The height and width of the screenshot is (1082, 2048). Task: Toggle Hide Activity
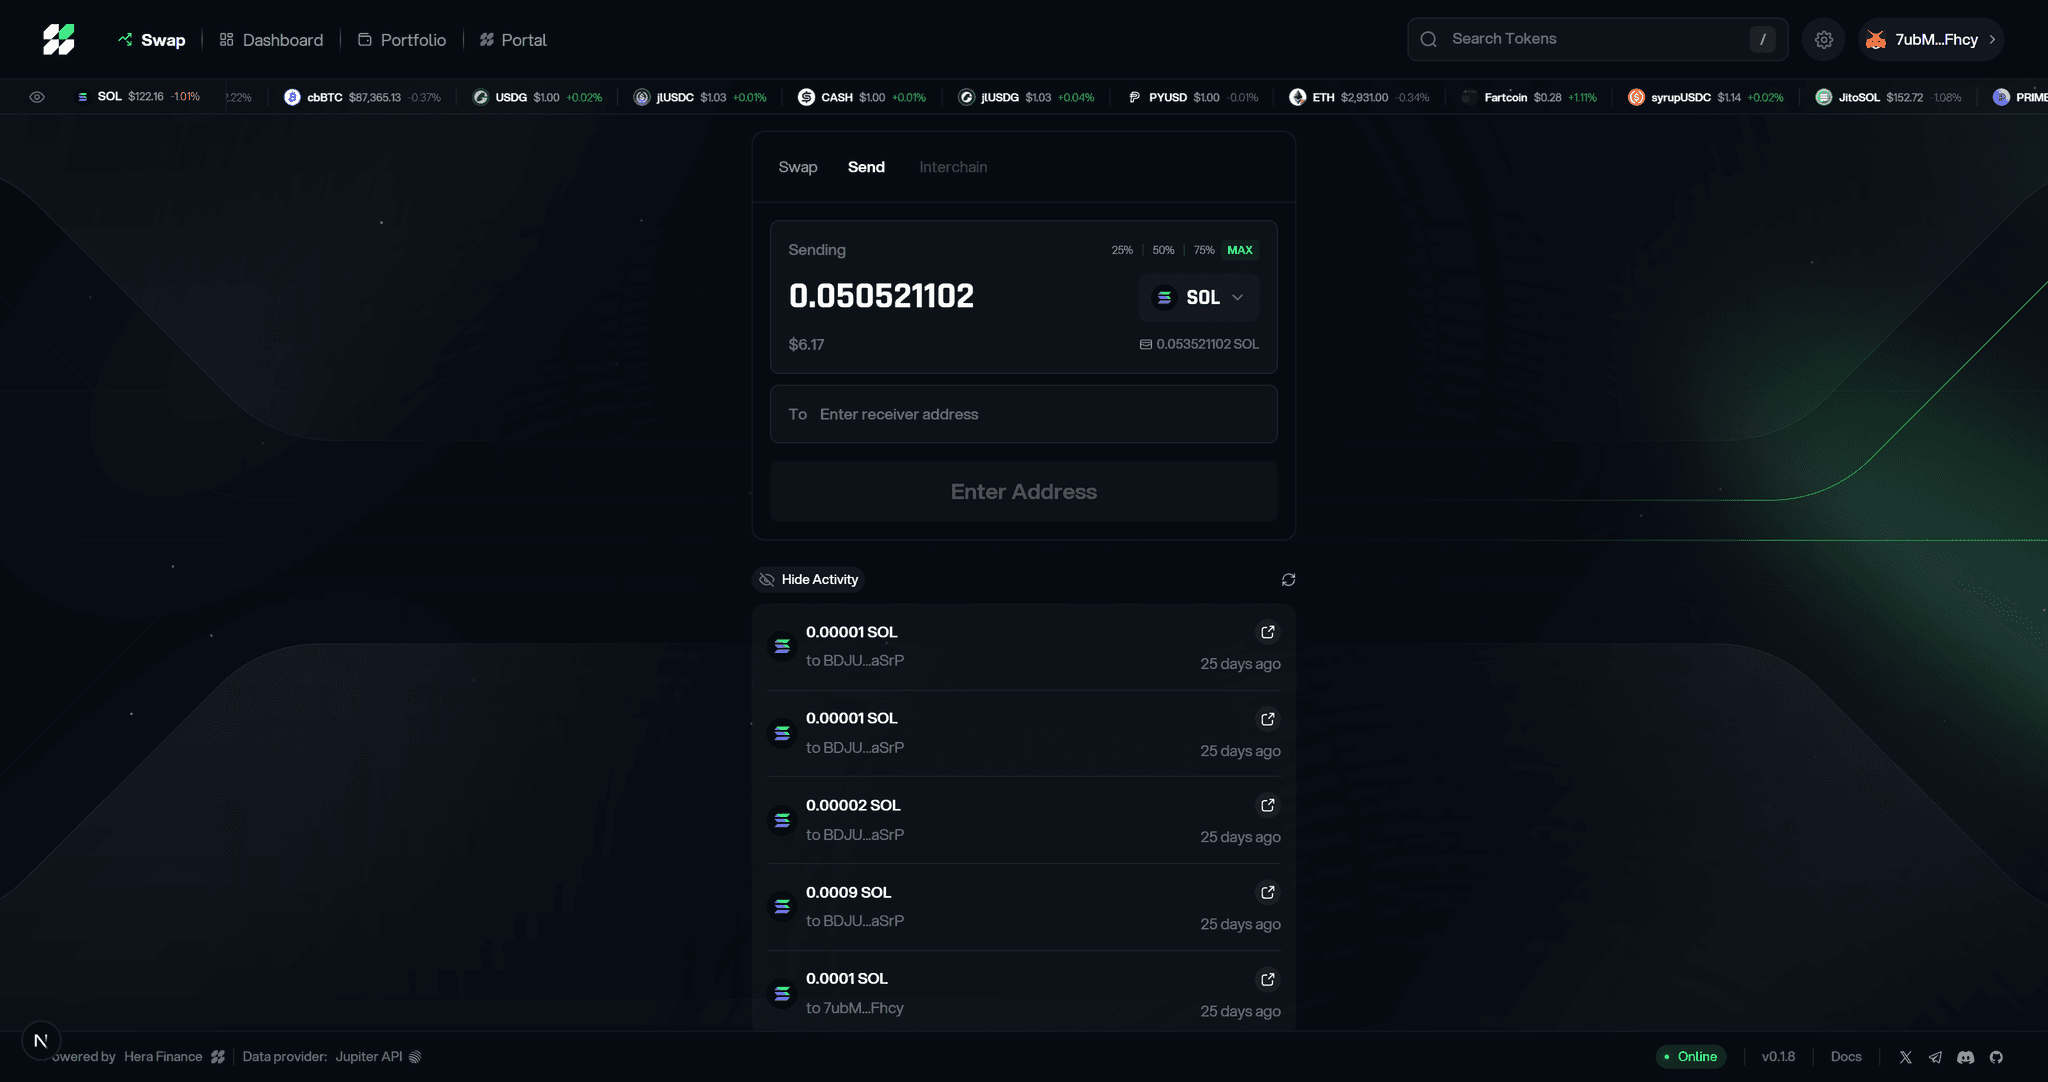pos(807,579)
